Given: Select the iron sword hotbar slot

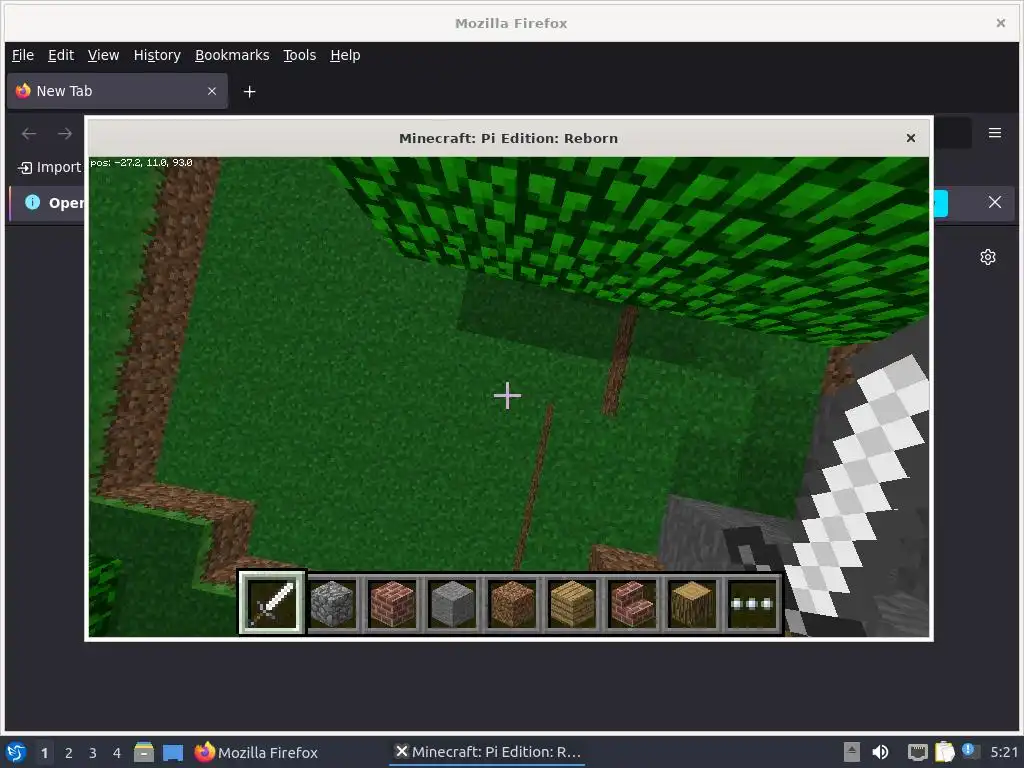Looking at the screenshot, I should point(272,603).
